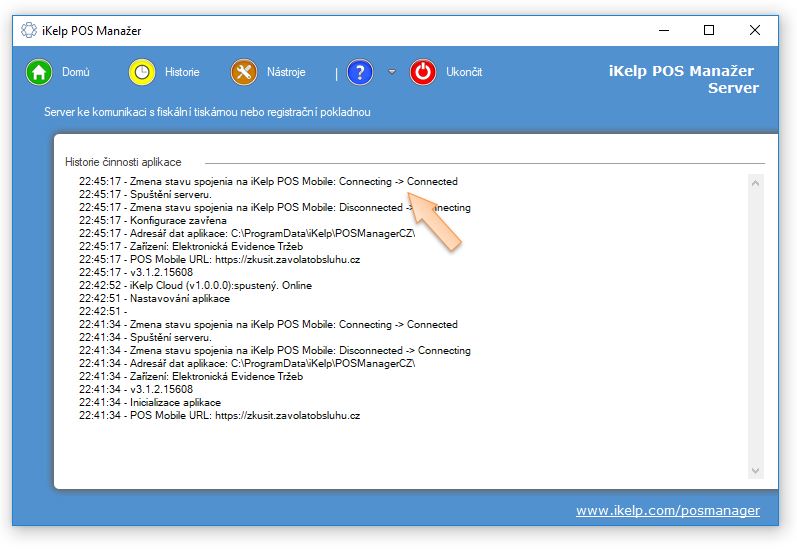The width and height of the screenshot is (797, 550).
Task: Go to the Domů text label
Action: click(x=76, y=72)
